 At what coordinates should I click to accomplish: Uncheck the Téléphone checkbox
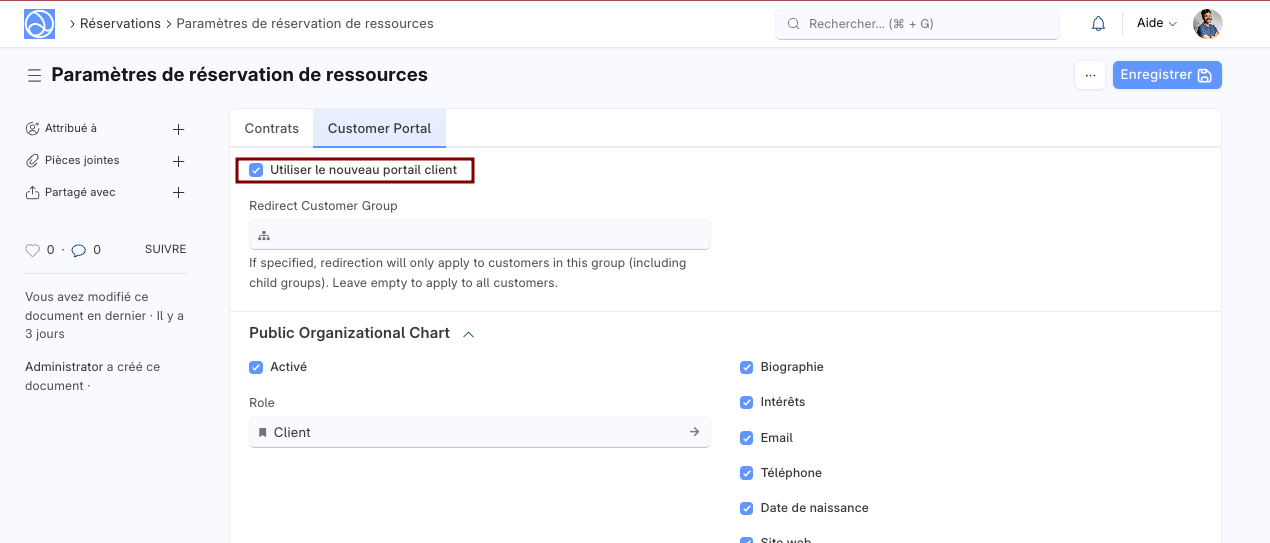pyautogui.click(x=746, y=473)
